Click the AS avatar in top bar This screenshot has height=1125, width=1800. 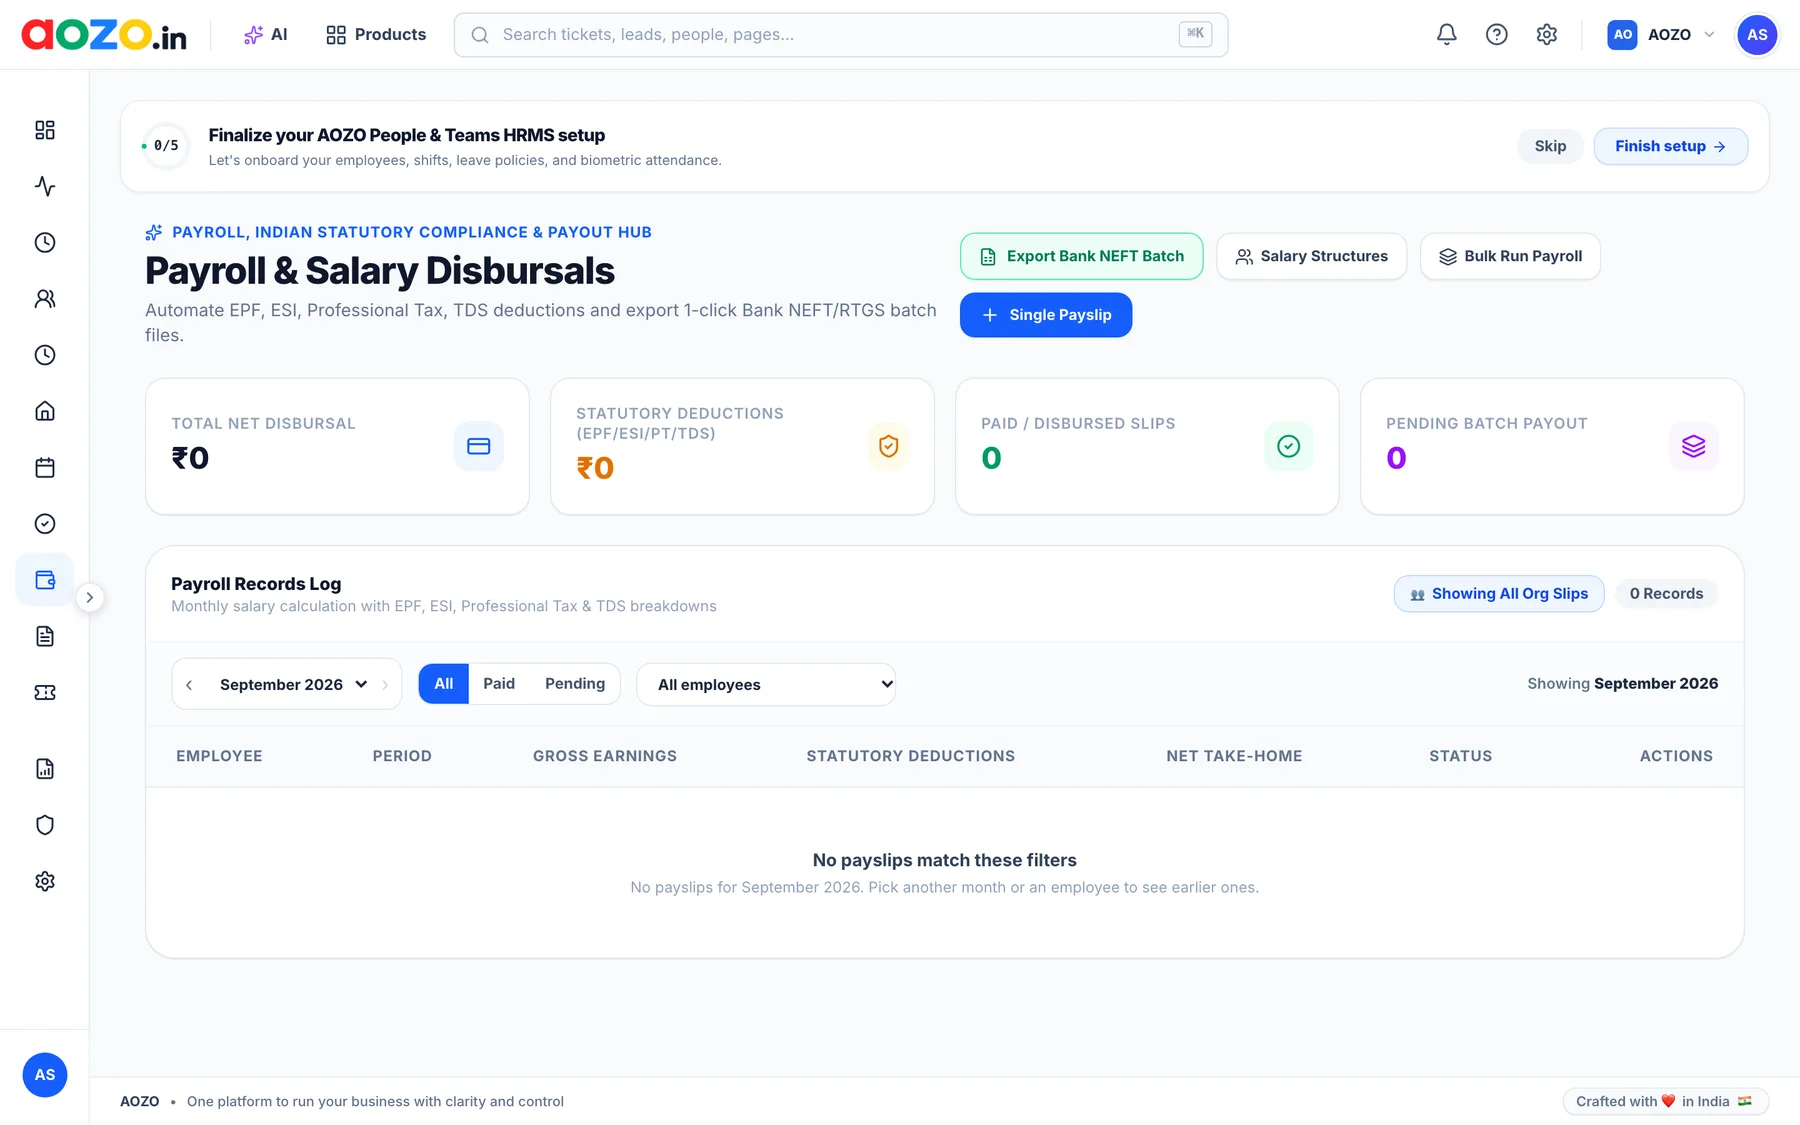click(1757, 35)
